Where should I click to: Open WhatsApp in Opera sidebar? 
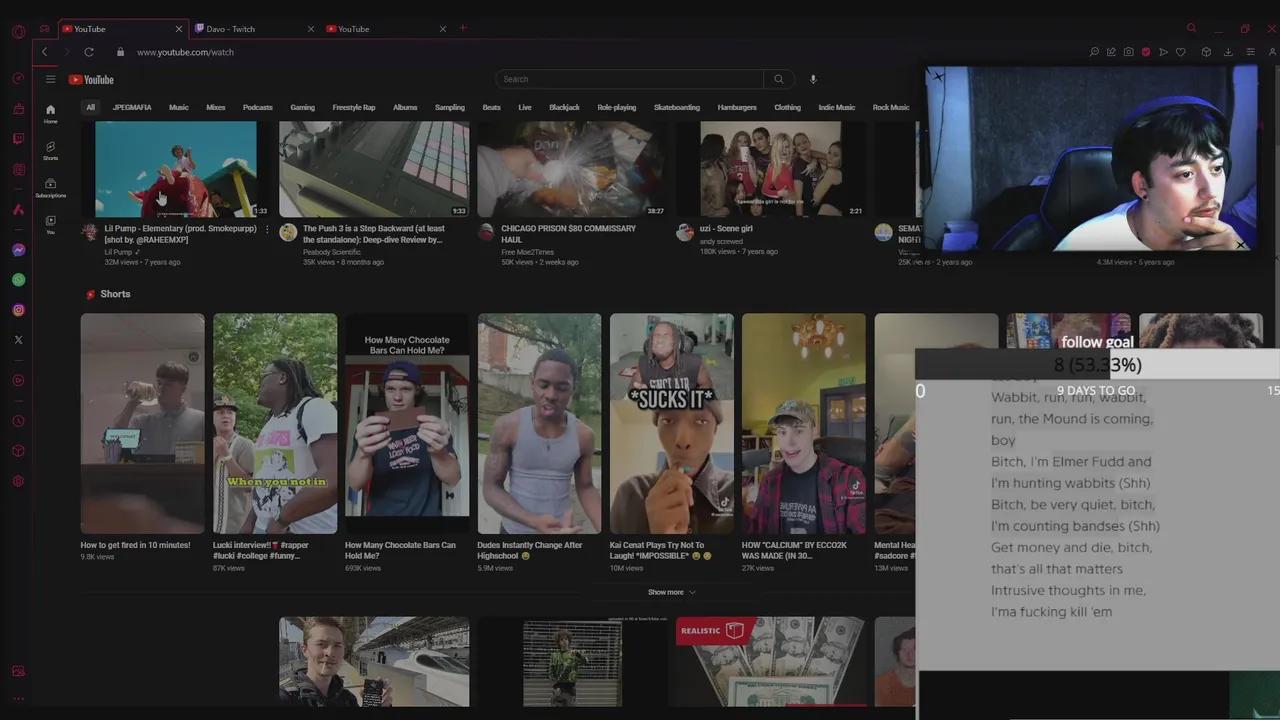pos(18,280)
